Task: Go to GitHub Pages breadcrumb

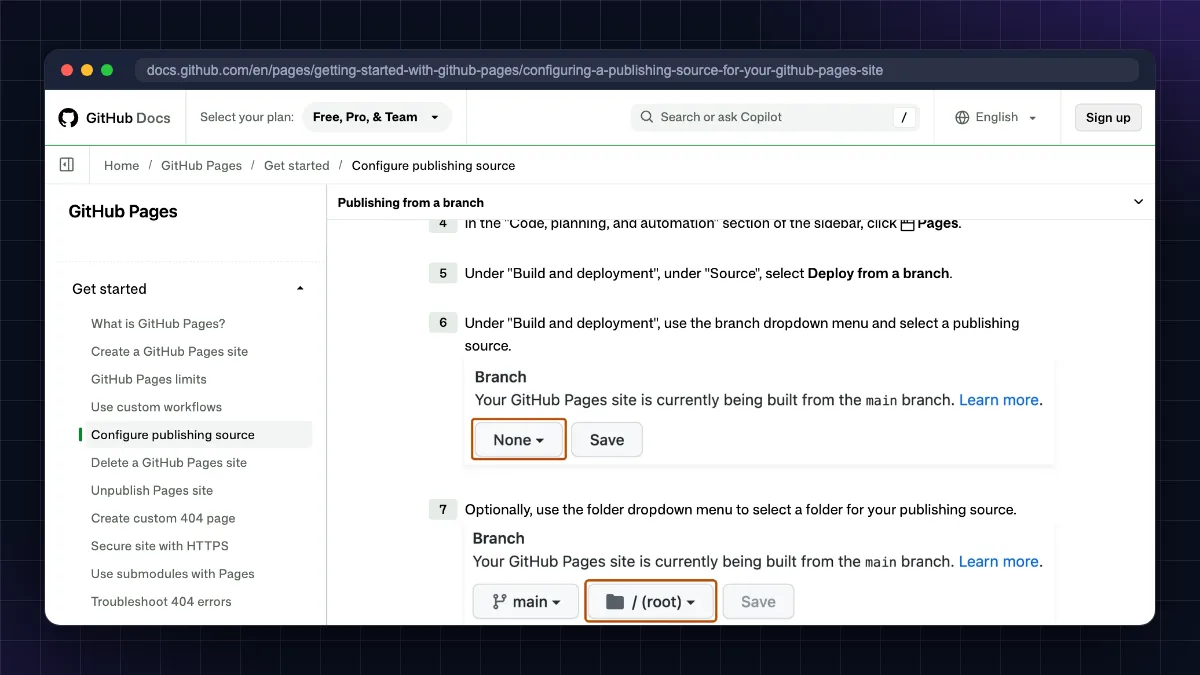Action: (201, 165)
